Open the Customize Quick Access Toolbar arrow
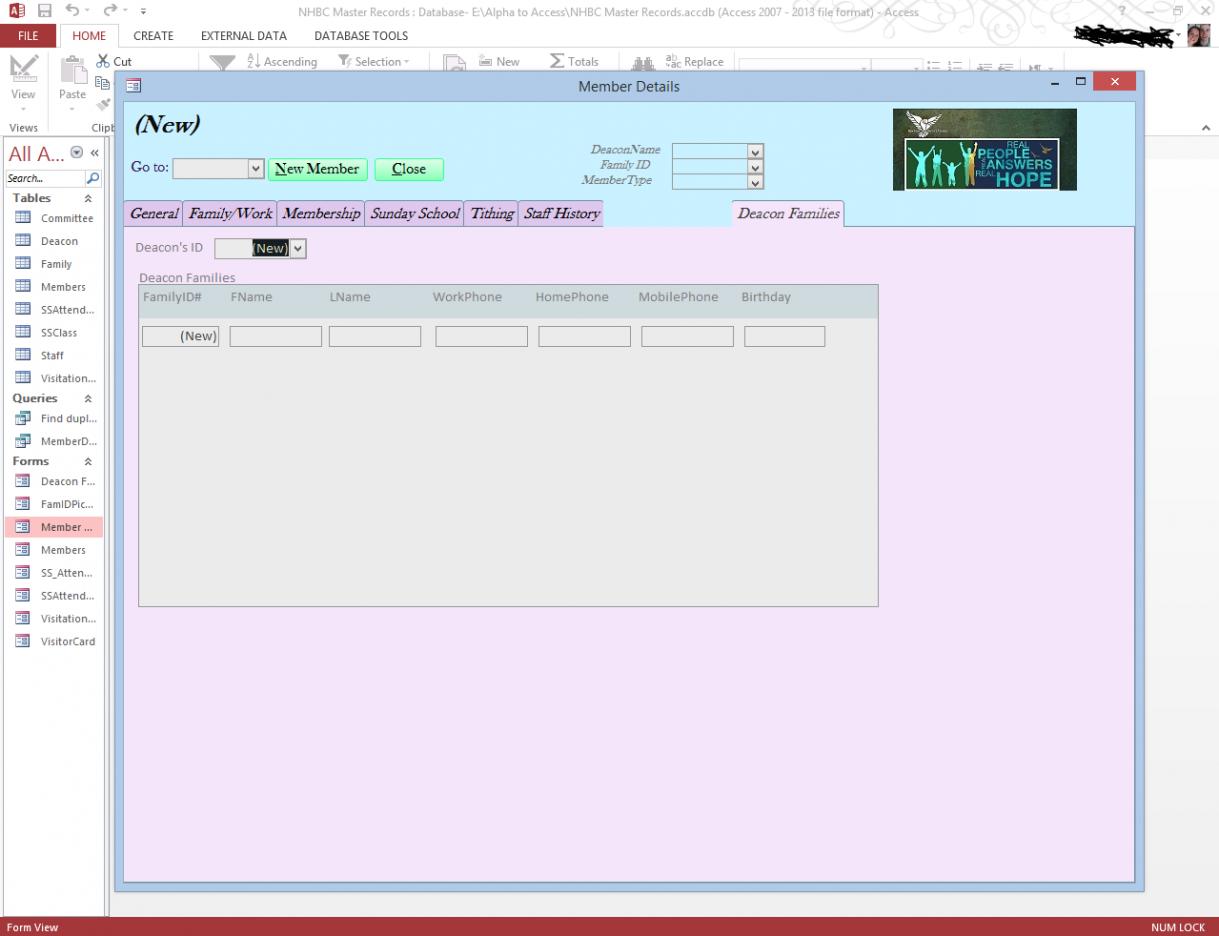The height and width of the screenshot is (936, 1219). pos(145,12)
